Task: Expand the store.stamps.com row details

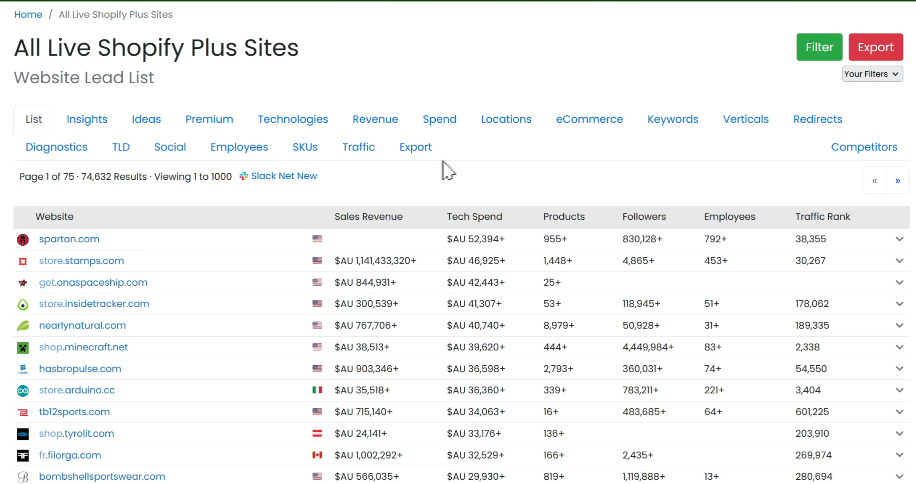Action: tap(900, 260)
